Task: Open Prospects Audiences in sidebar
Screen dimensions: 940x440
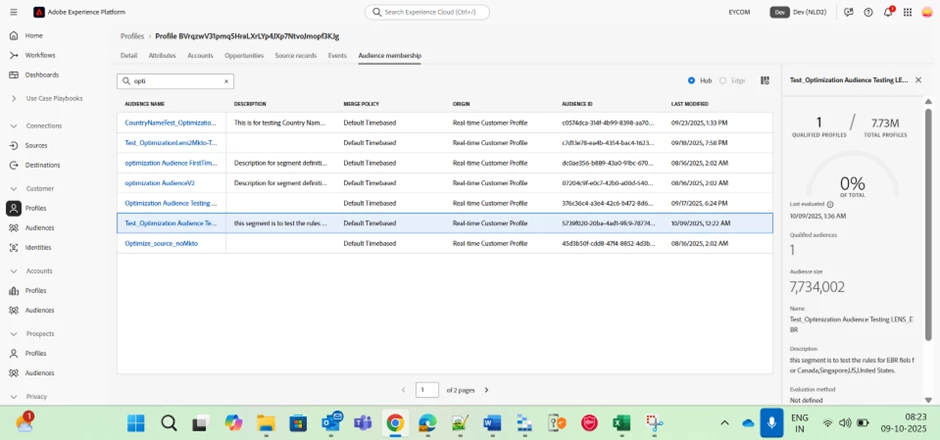Action: 40,373
